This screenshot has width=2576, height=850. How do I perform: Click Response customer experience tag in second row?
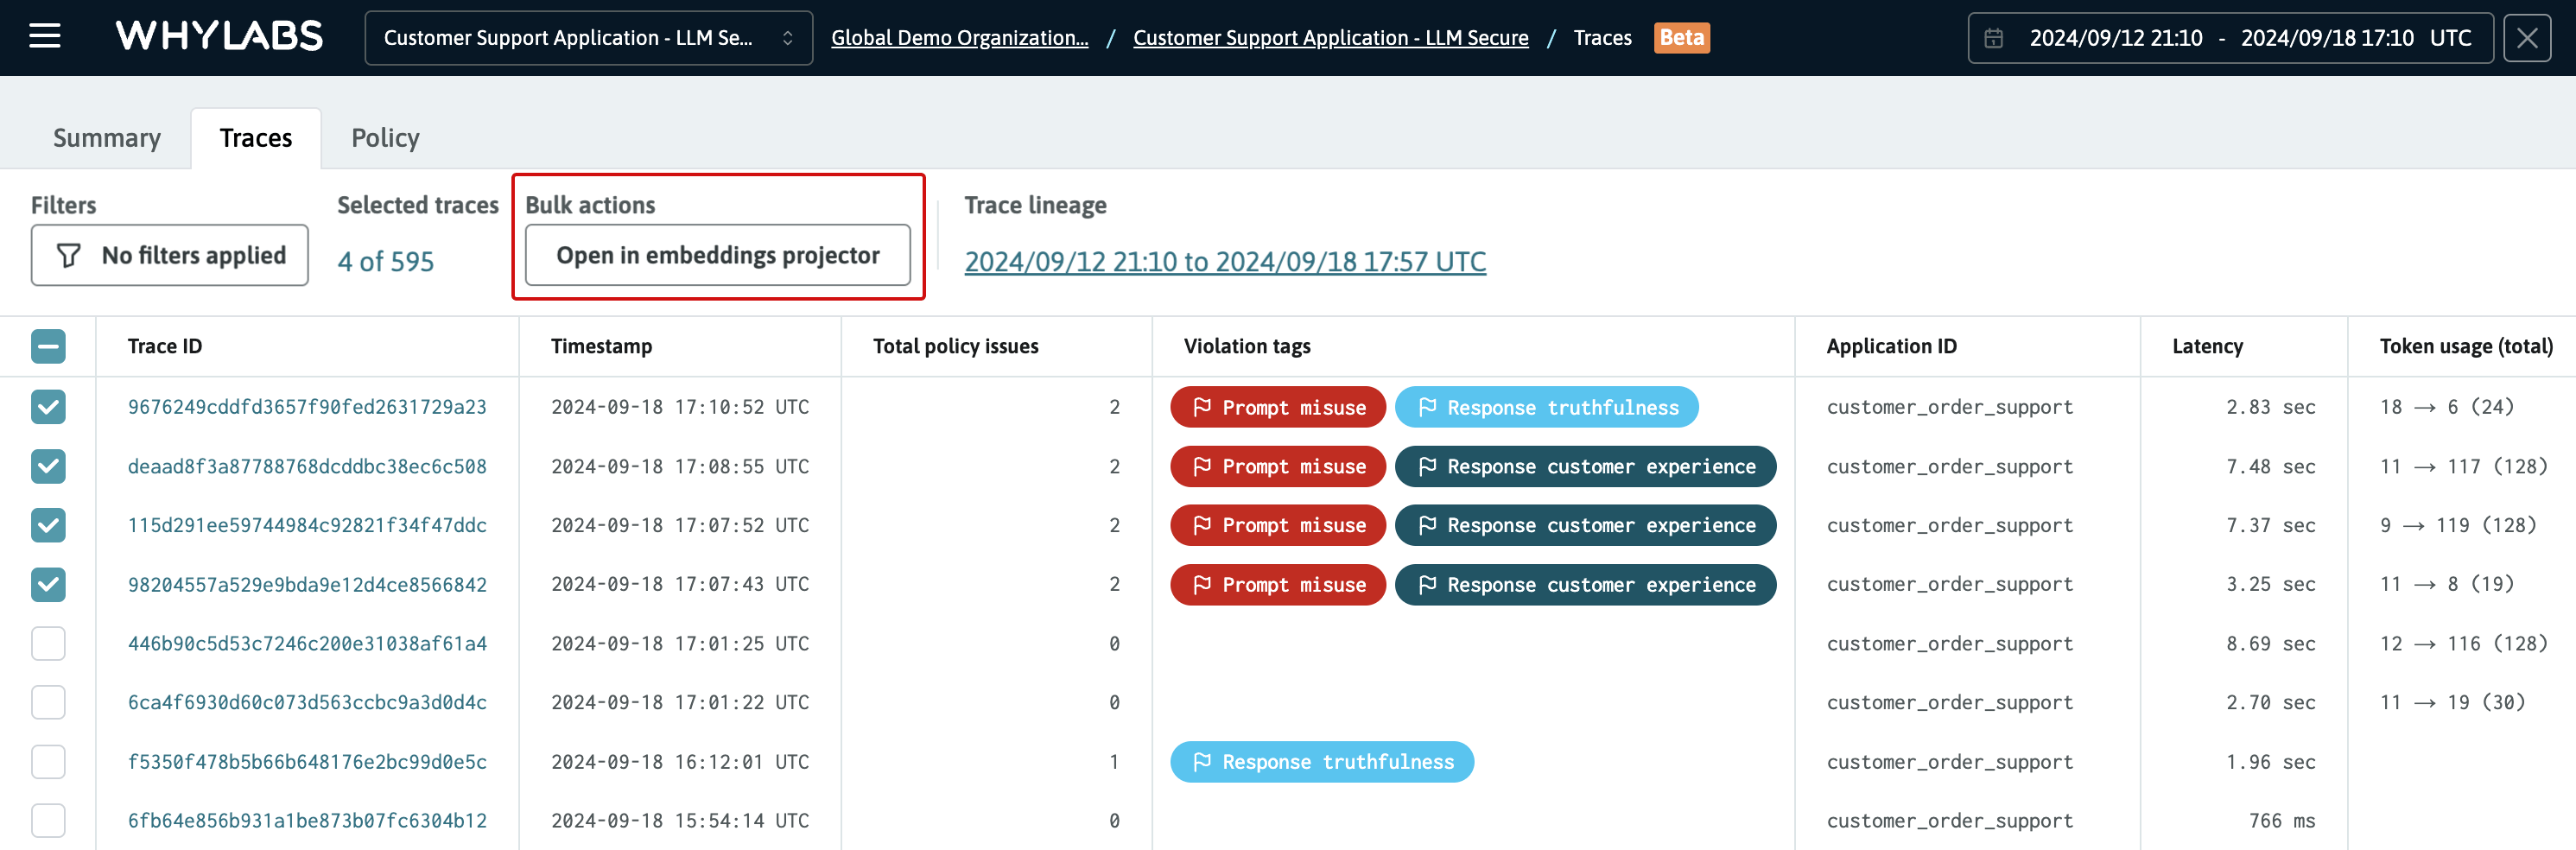pos(1584,467)
